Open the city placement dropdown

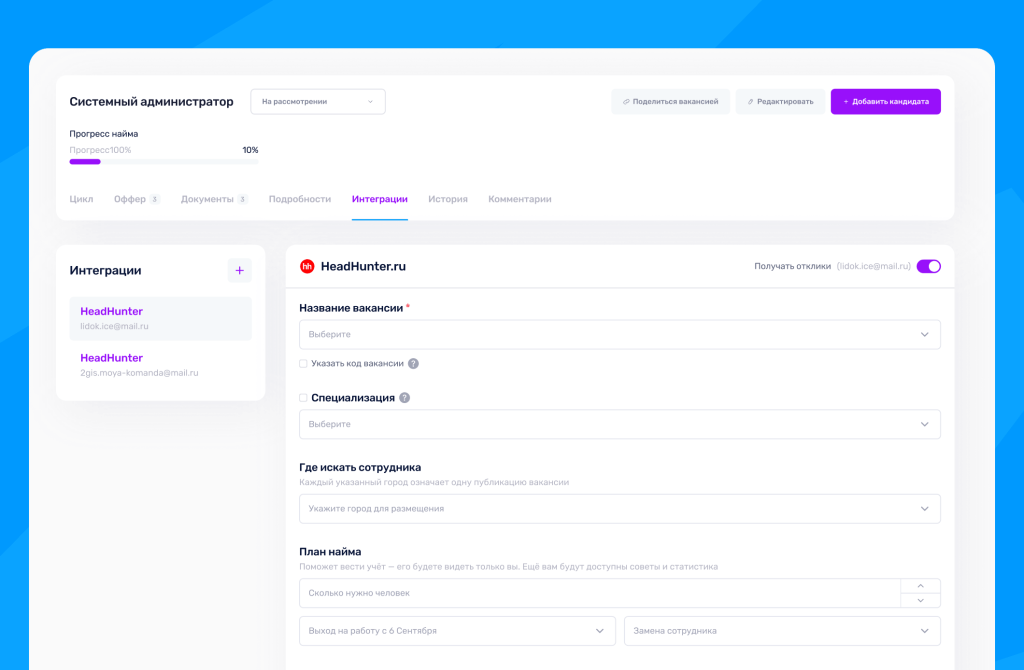point(620,509)
